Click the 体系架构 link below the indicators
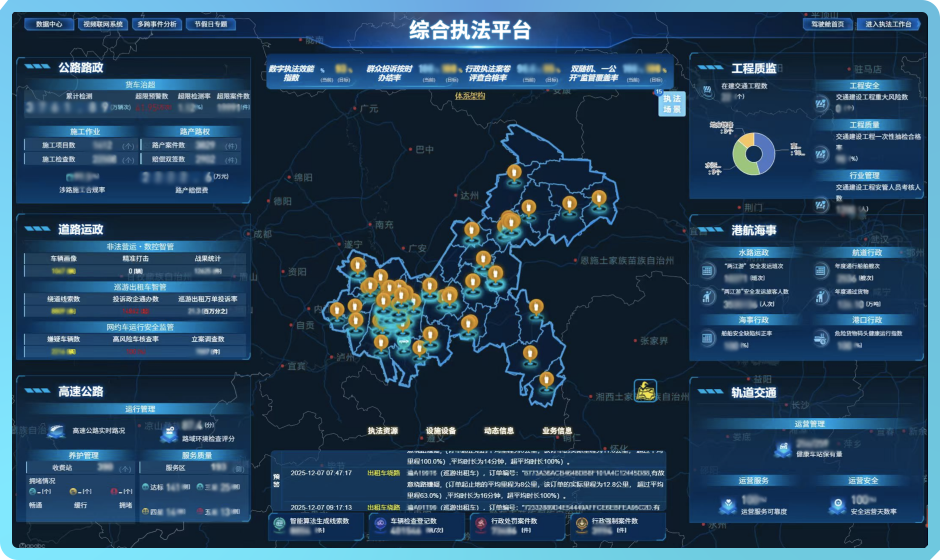 pos(469,97)
